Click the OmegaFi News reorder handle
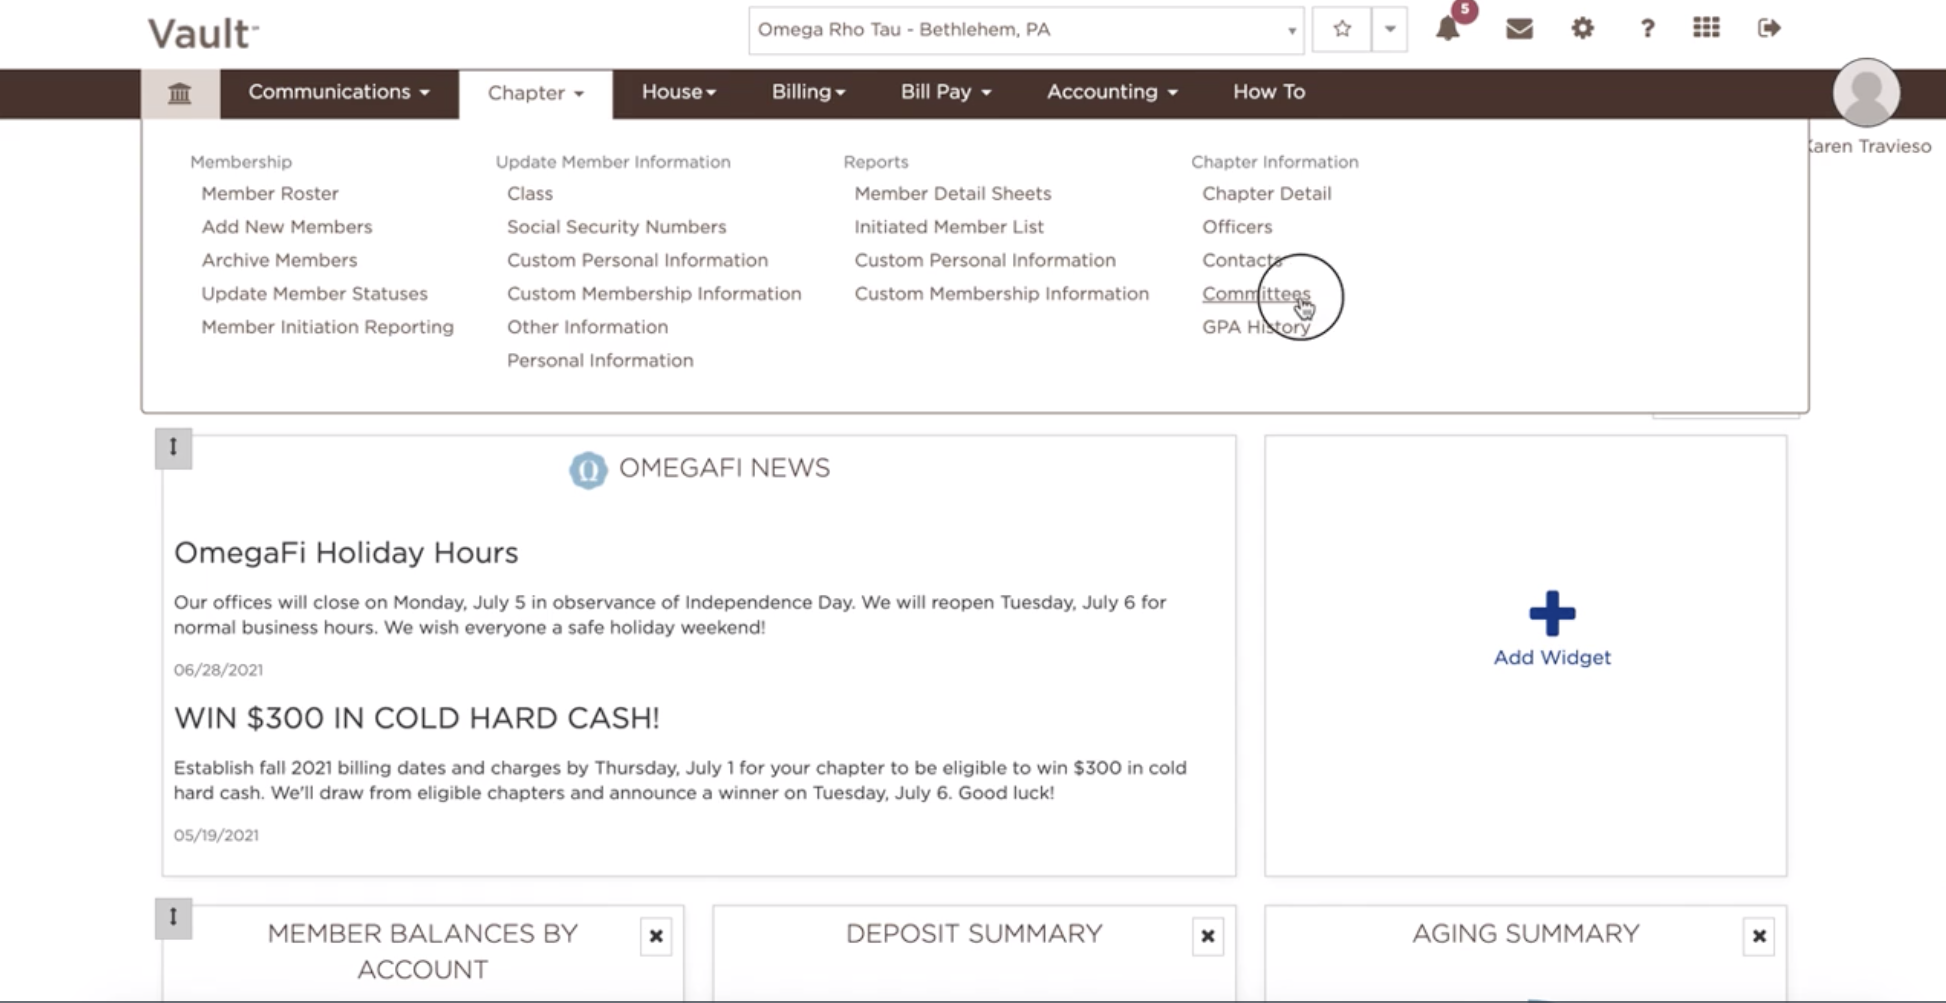The height and width of the screenshot is (1003, 1946). point(173,448)
